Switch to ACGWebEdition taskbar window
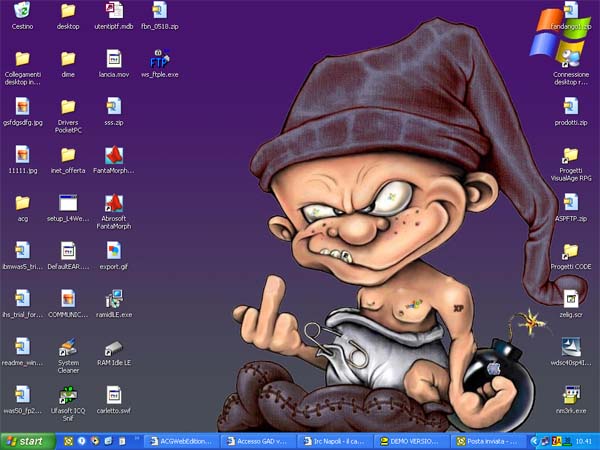Image resolution: width=600 pixels, height=450 pixels. click(181, 442)
